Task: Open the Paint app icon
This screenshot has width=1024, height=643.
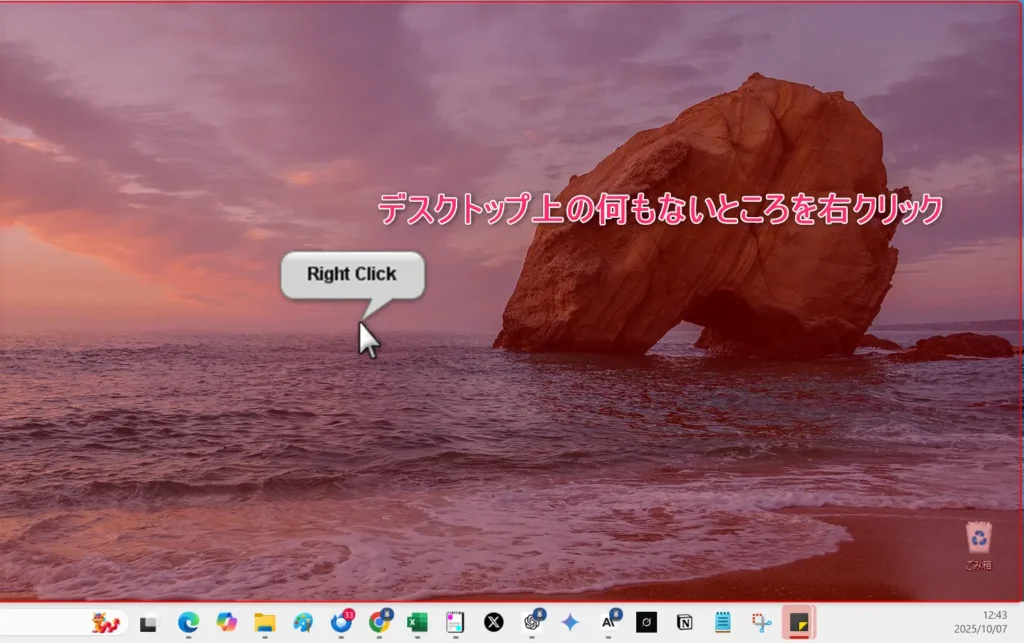Action: pyautogui.click(x=303, y=622)
